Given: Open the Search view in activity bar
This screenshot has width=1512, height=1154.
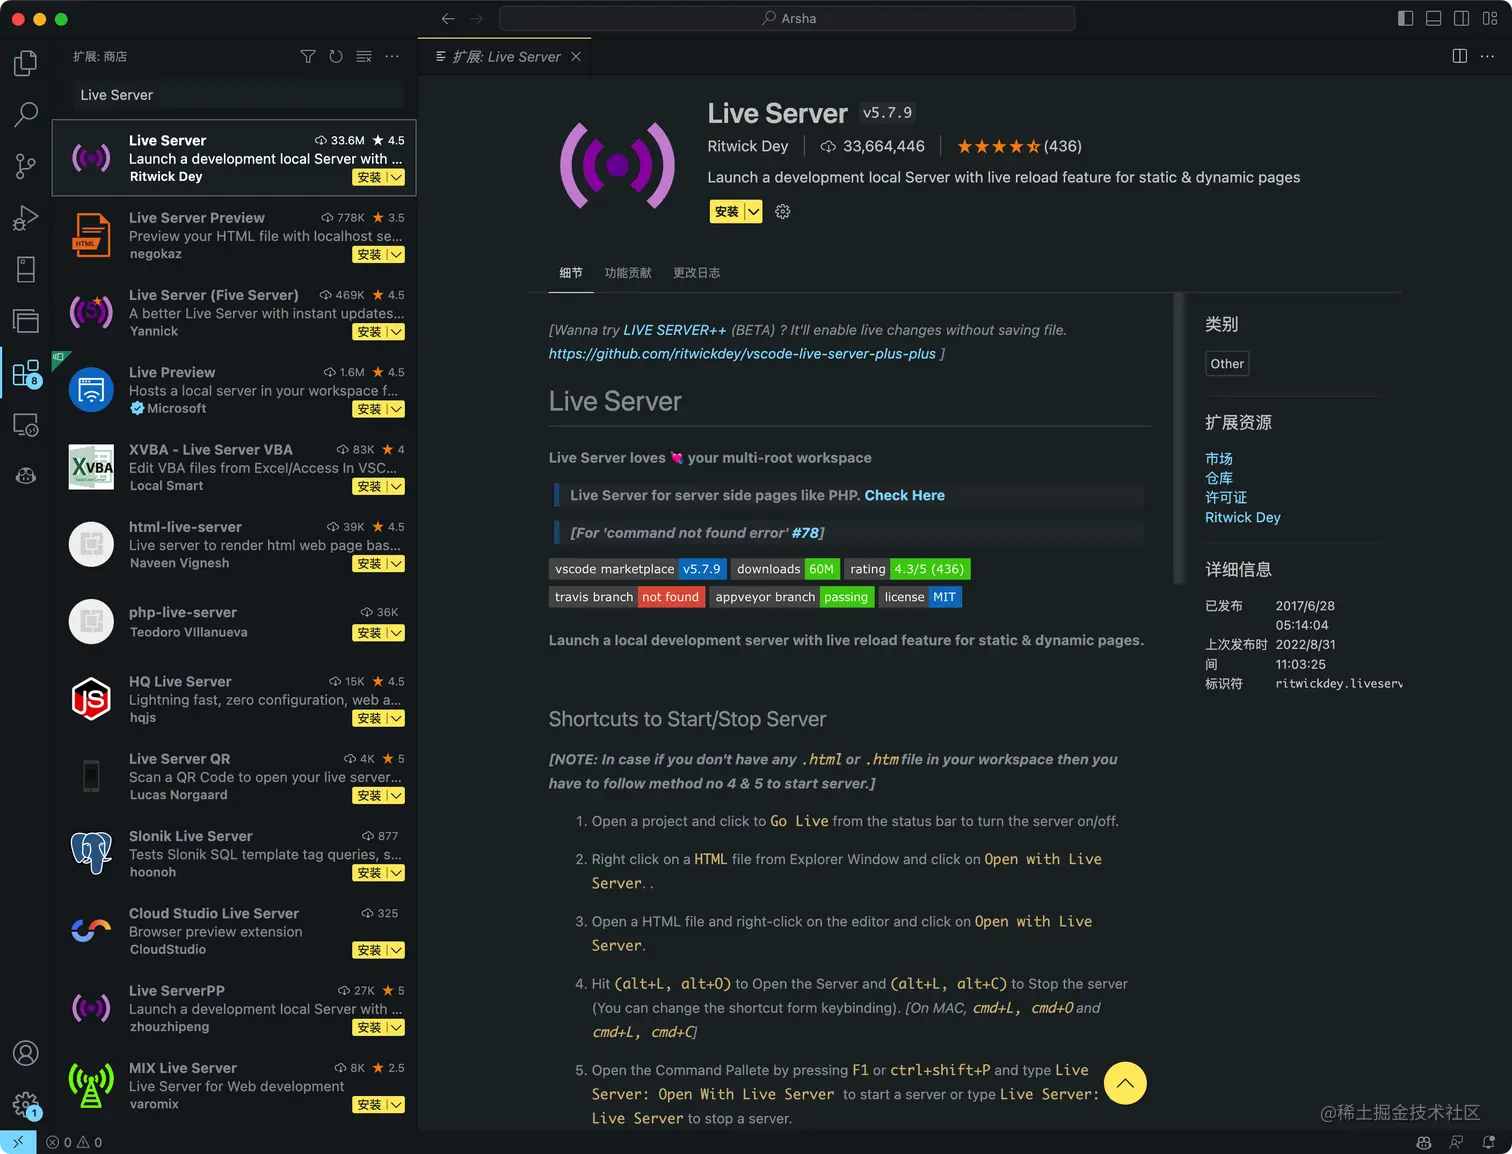Looking at the screenshot, I should (26, 114).
